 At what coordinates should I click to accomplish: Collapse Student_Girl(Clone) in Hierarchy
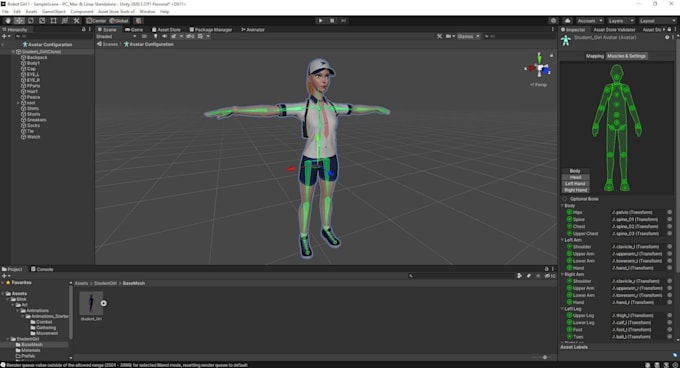(13, 52)
